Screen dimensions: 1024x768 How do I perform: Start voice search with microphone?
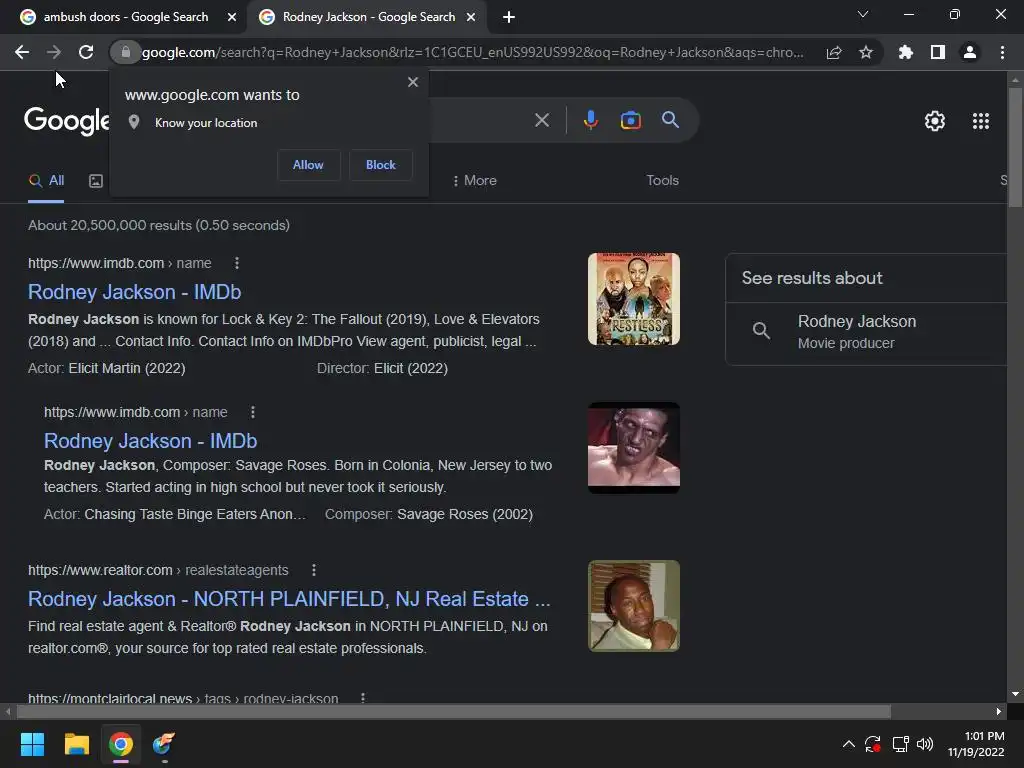point(590,120)
